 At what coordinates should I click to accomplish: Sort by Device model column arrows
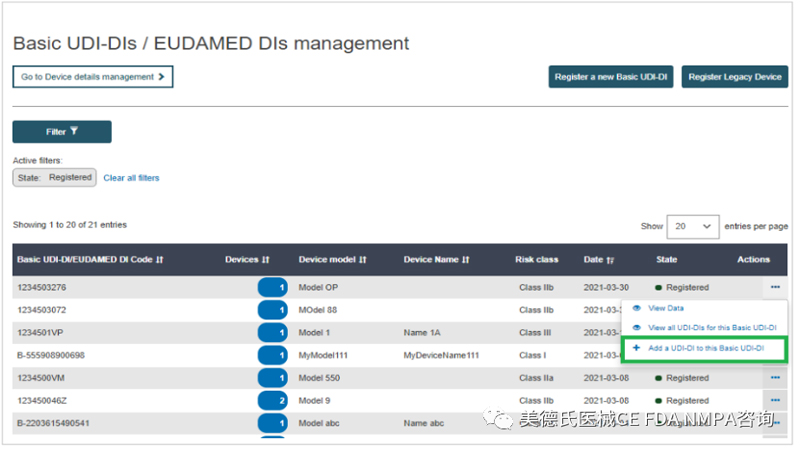coord(363,260)
